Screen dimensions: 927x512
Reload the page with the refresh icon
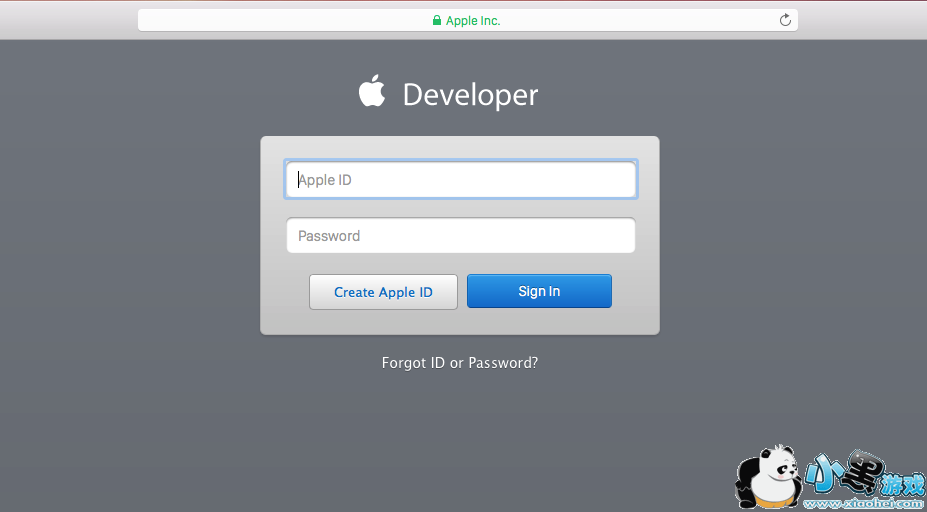(785, 20)
